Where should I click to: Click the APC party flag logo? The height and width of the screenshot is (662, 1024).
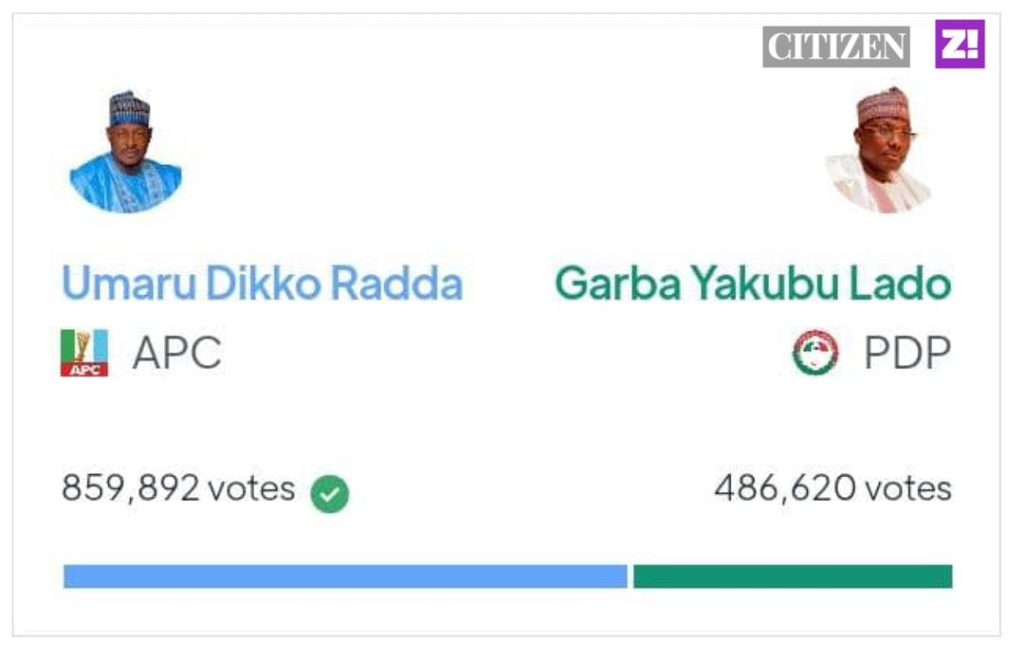pos(84,353)
